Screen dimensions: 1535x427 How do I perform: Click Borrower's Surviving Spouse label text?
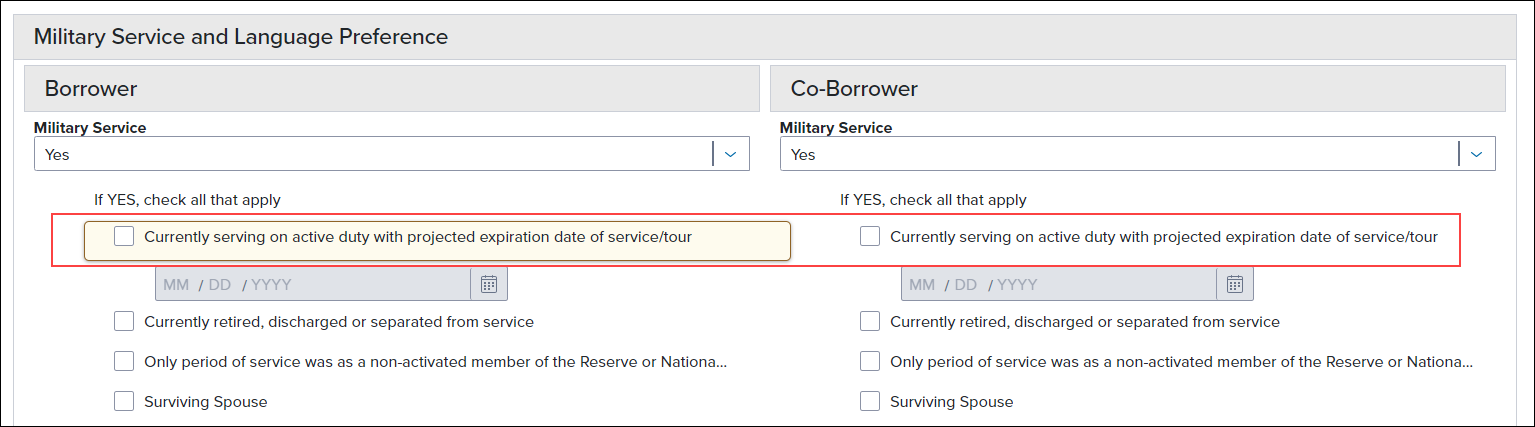(206, 401)
